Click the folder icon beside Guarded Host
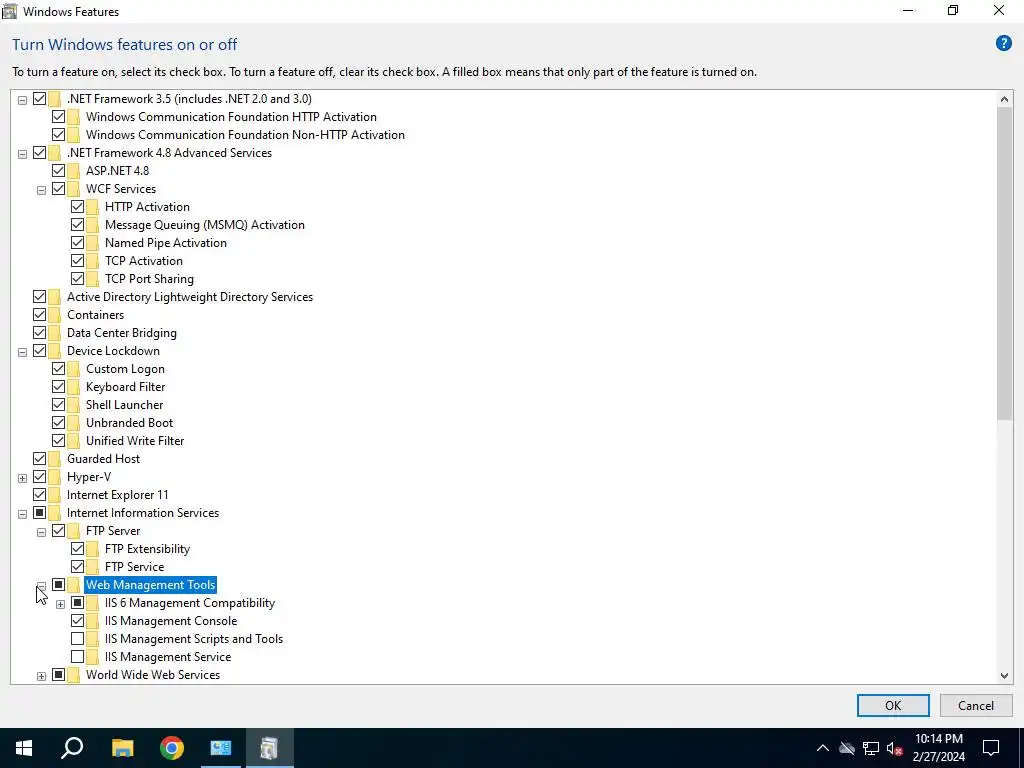This screenshot has height=768, width=1024. (55, 458)
